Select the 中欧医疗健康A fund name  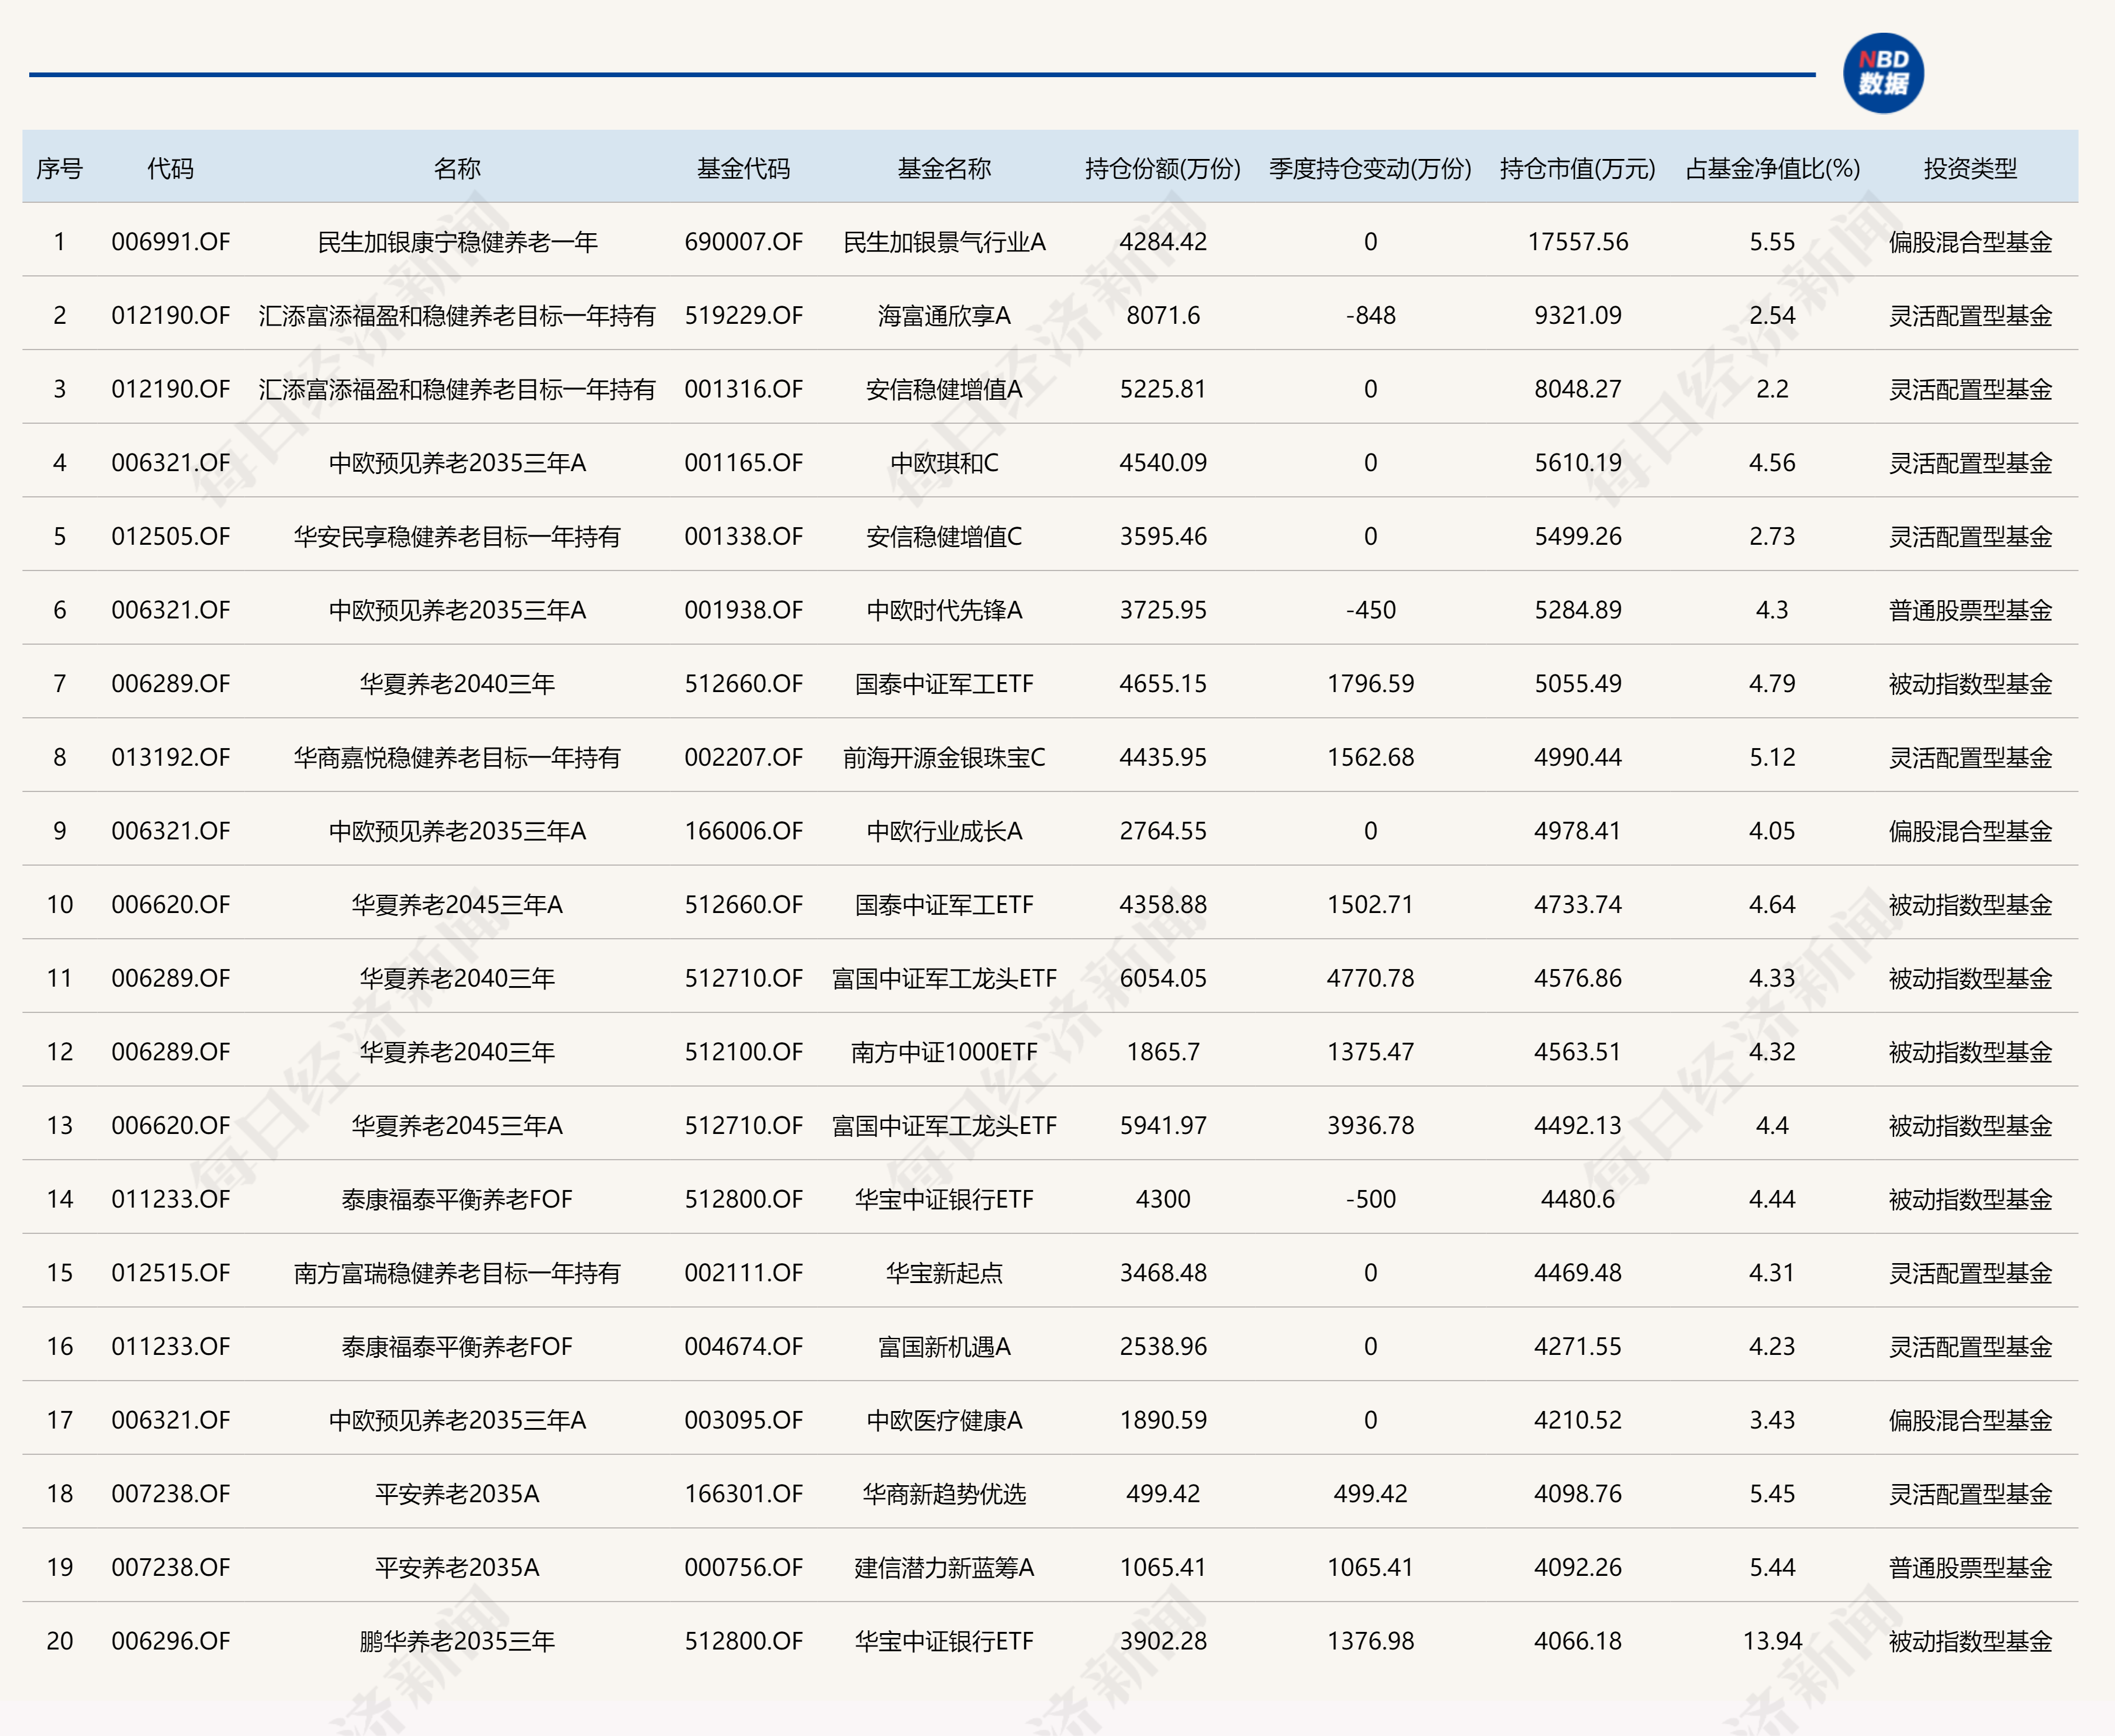click(x=944, y=1420)
